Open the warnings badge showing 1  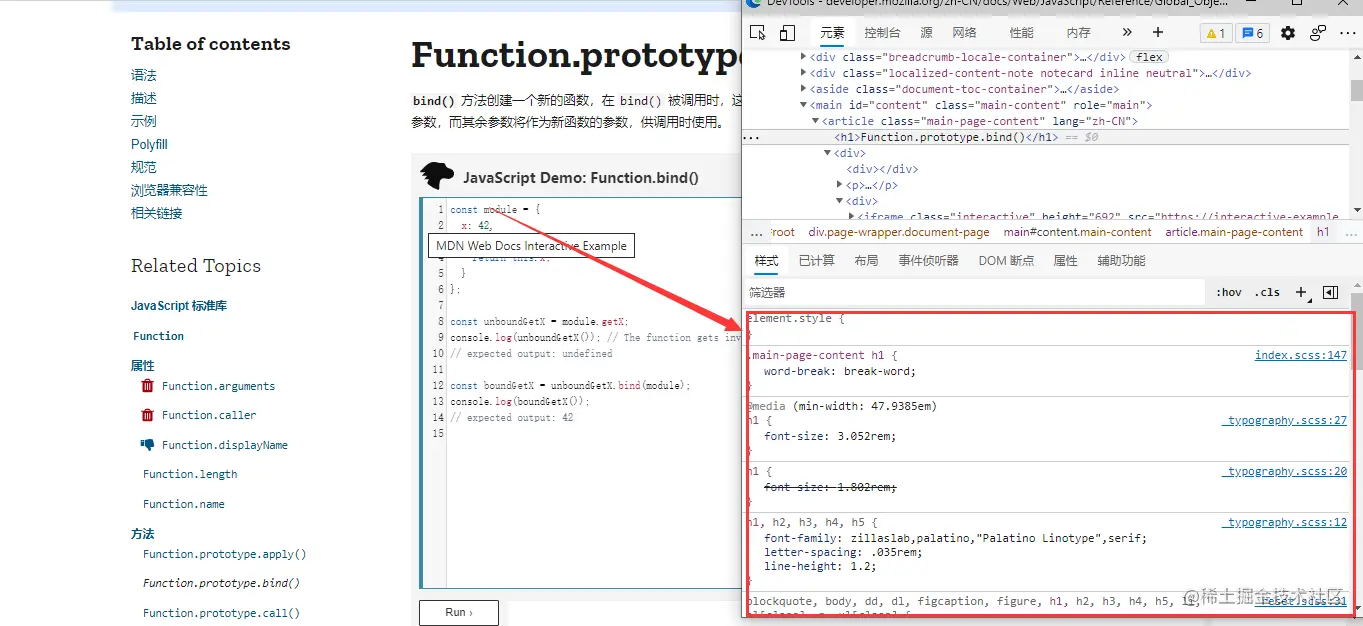coord(1216,33)
